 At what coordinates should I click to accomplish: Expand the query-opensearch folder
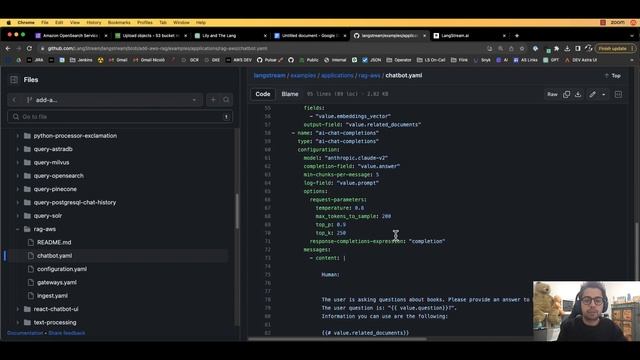tap(18, 176)
